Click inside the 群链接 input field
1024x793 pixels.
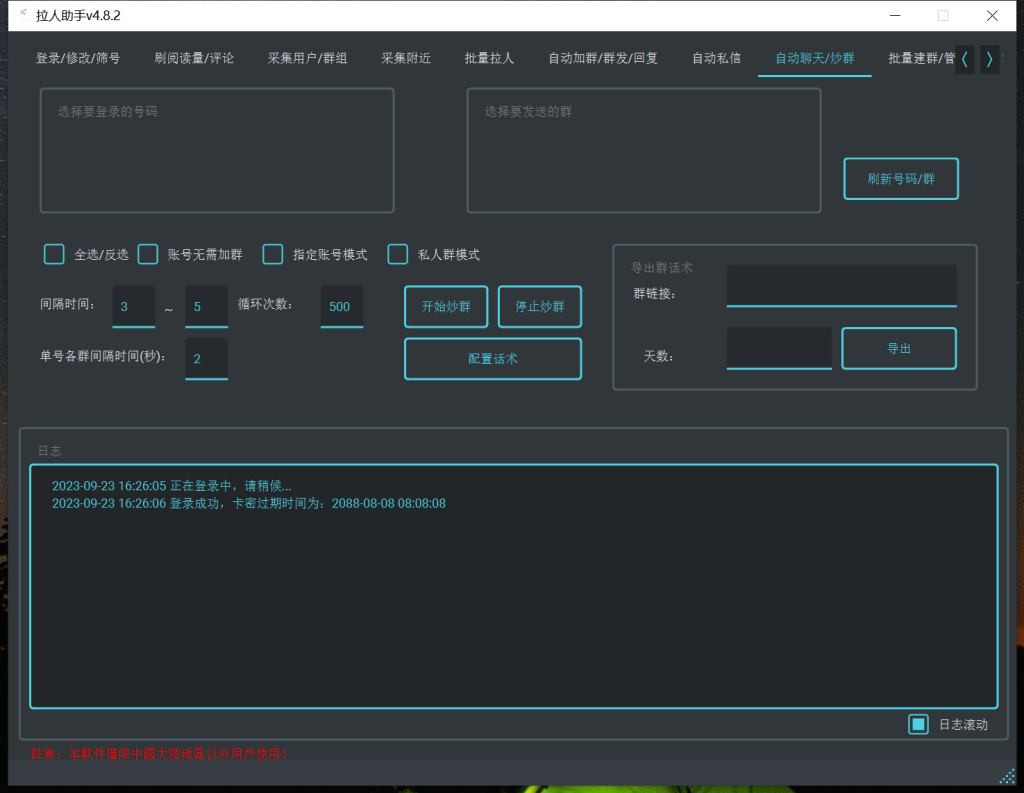coord(840,285)
